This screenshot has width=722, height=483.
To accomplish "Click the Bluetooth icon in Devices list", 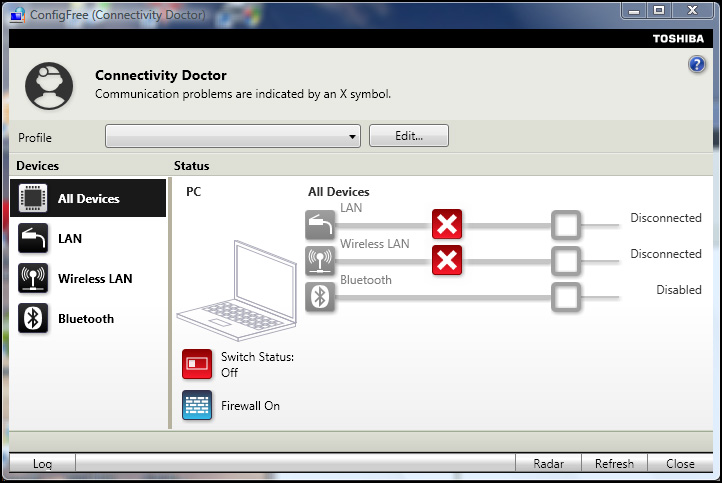I will tap(33, 318).
